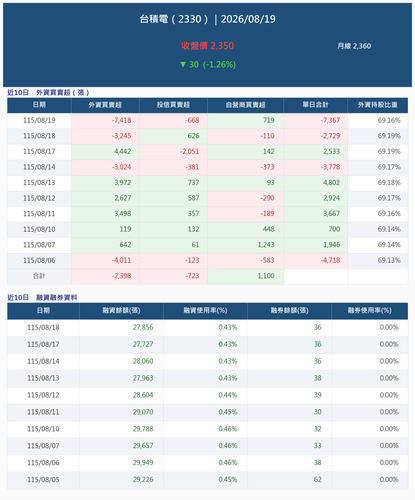Viewport: 415px width, 500px height.
Task: Click the margin balance 28,060
Action: click(x=143, y=361)
